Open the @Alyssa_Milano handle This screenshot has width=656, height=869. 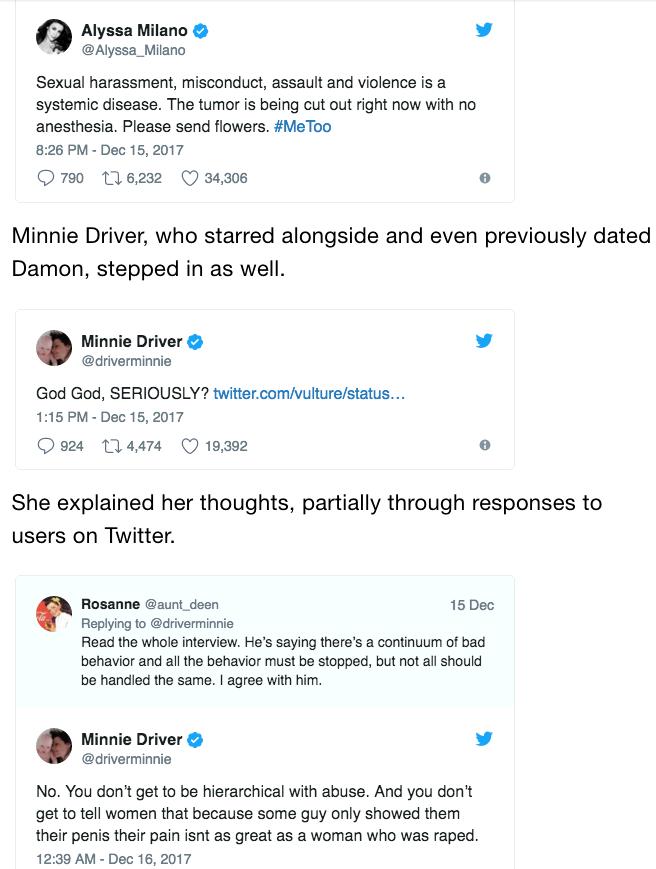[x=134, y=50]
